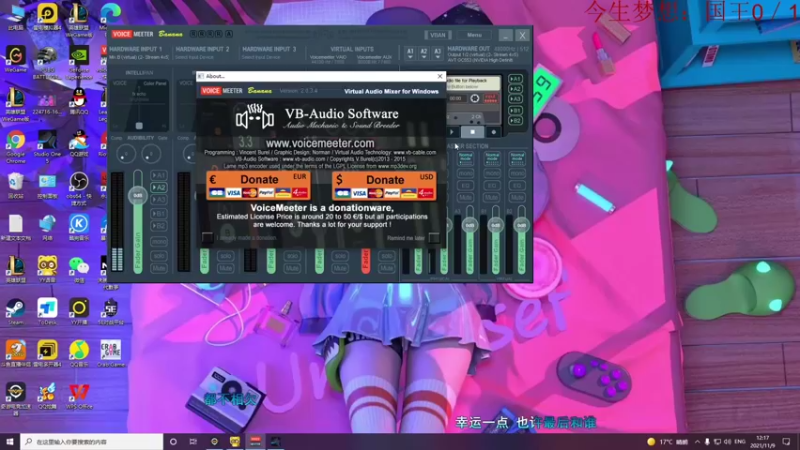The height and width of the screenshot is (450, 800).
Task: Open the ToDesk desktop shortcut
Action: tap(47, 310)
